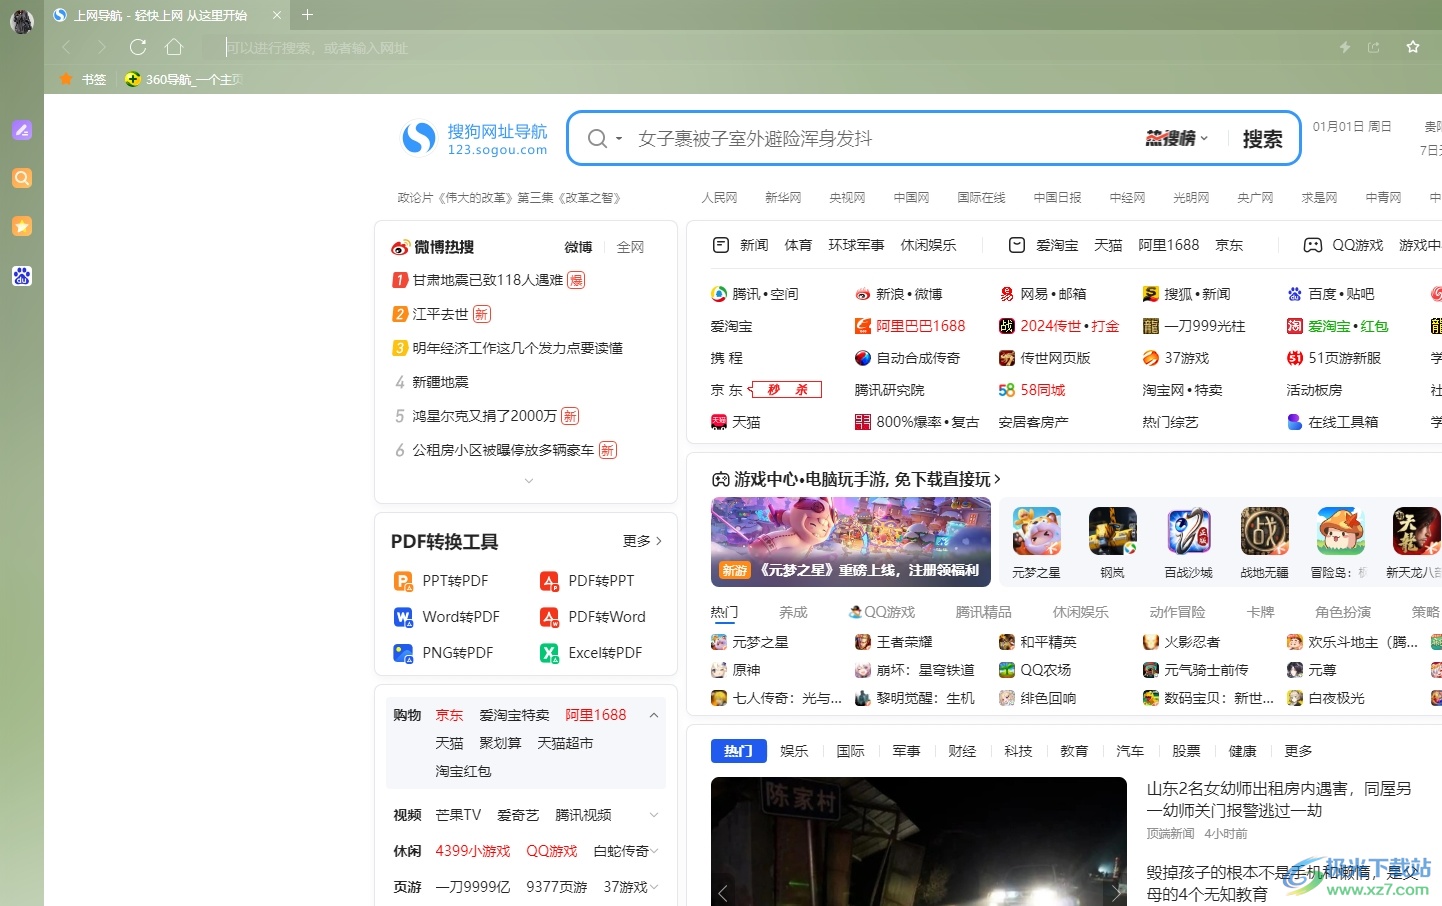Viewport: 1442px width, 906px height.
Task: Open a new browser tab
Action: (307, 15)
